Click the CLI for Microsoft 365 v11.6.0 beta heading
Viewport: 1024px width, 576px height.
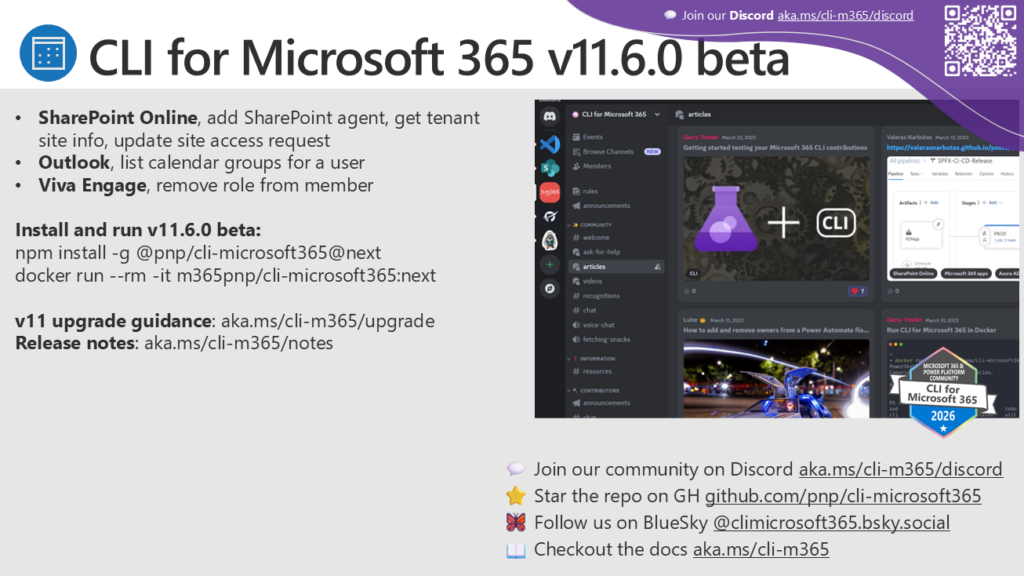click(439, 57)
